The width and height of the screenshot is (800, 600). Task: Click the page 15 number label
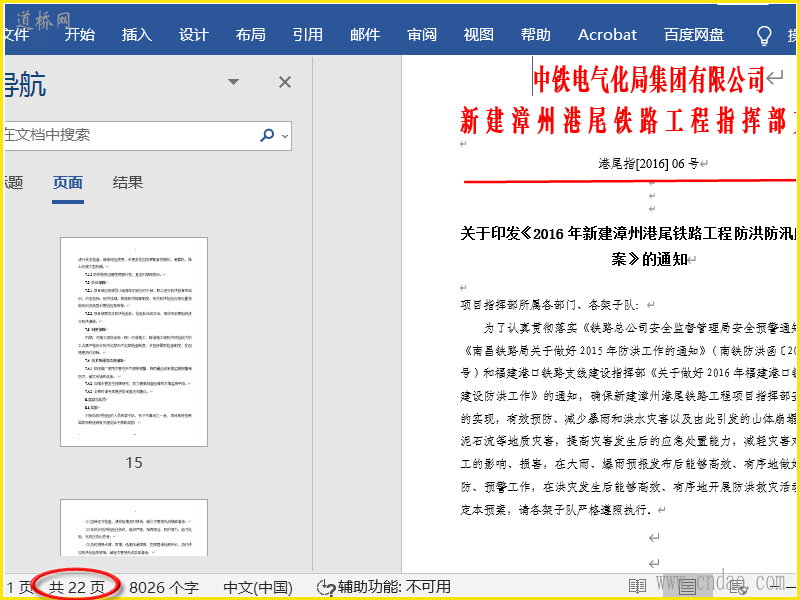(134, 463)
